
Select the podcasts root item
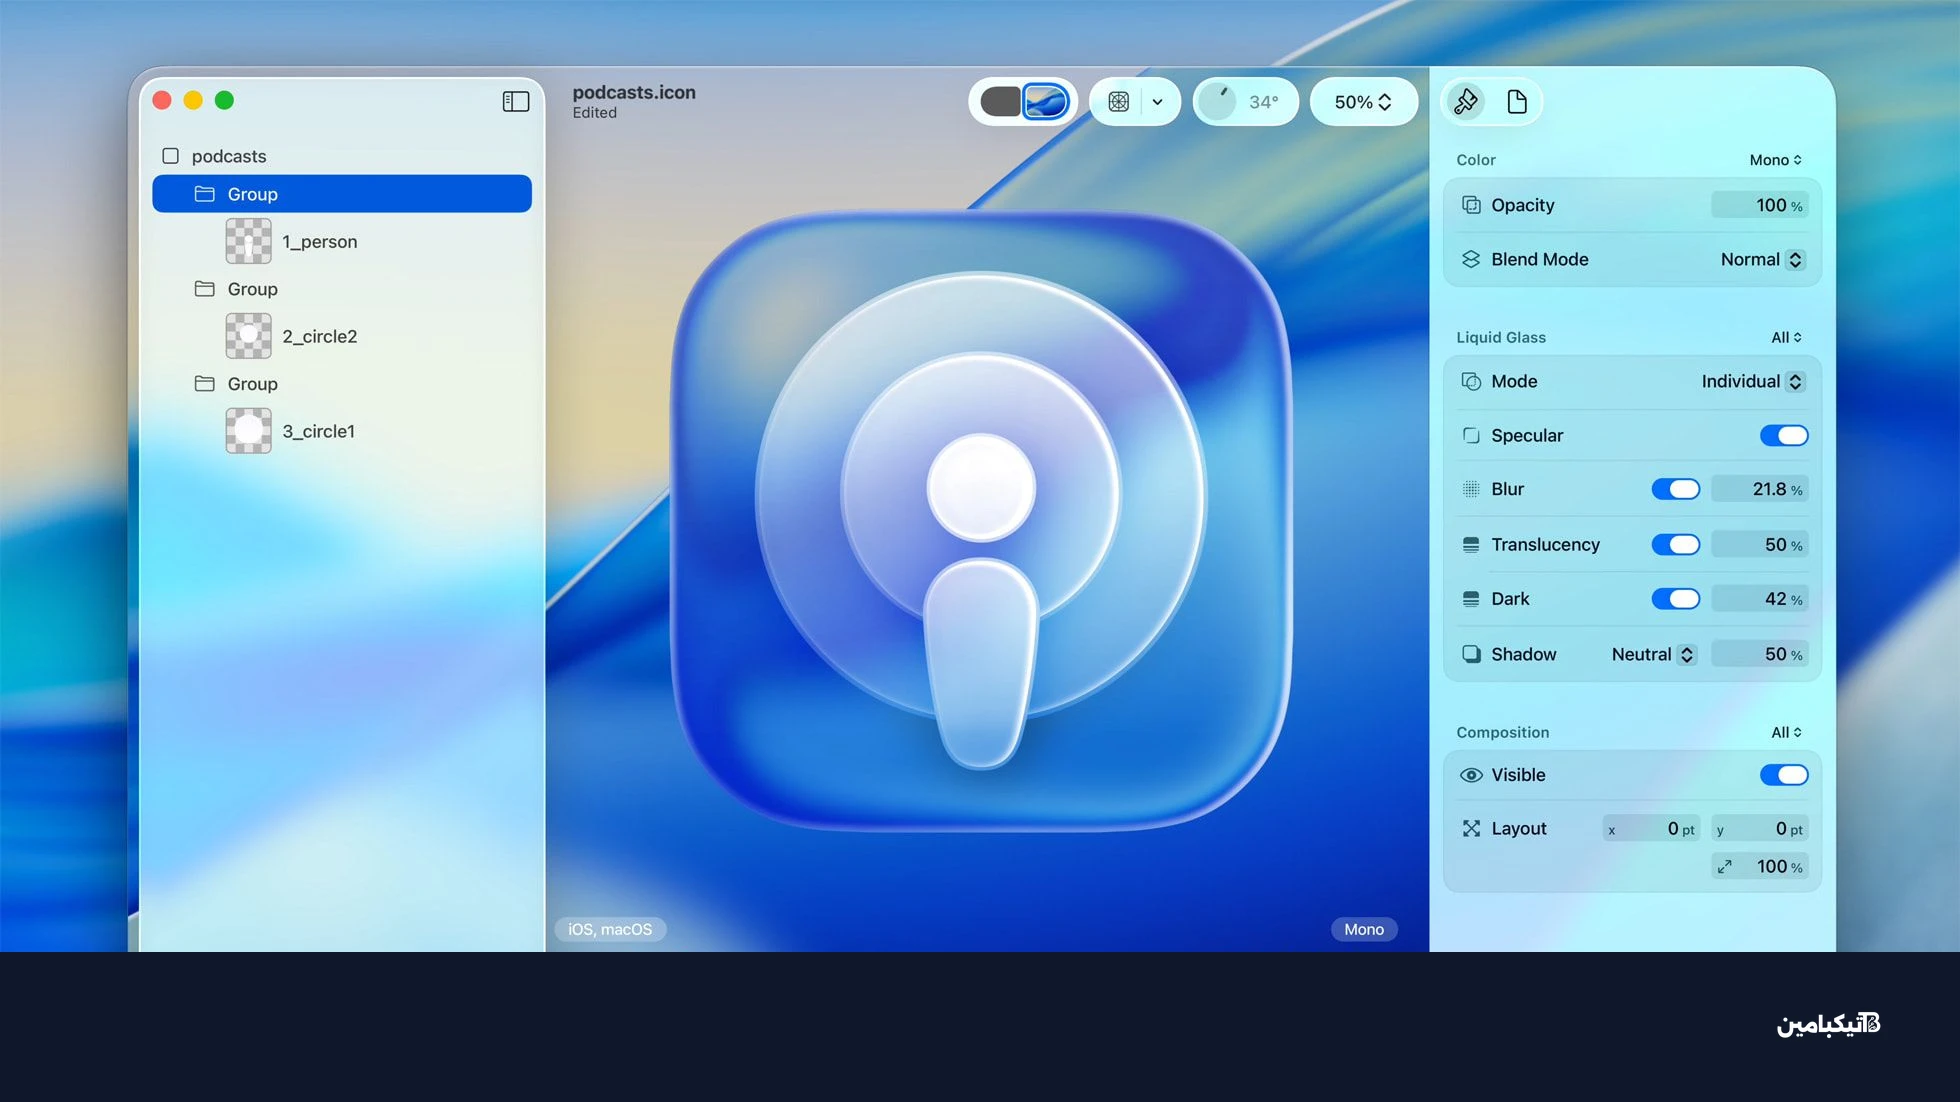[x=229, y=156]
